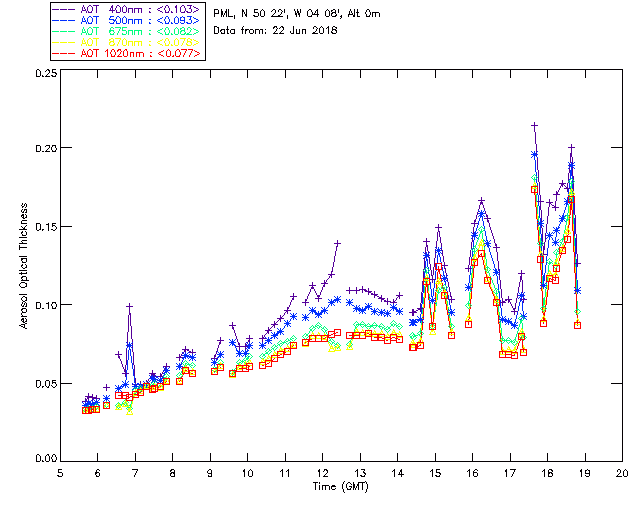Click the station info line starting PML

(297, 14)
